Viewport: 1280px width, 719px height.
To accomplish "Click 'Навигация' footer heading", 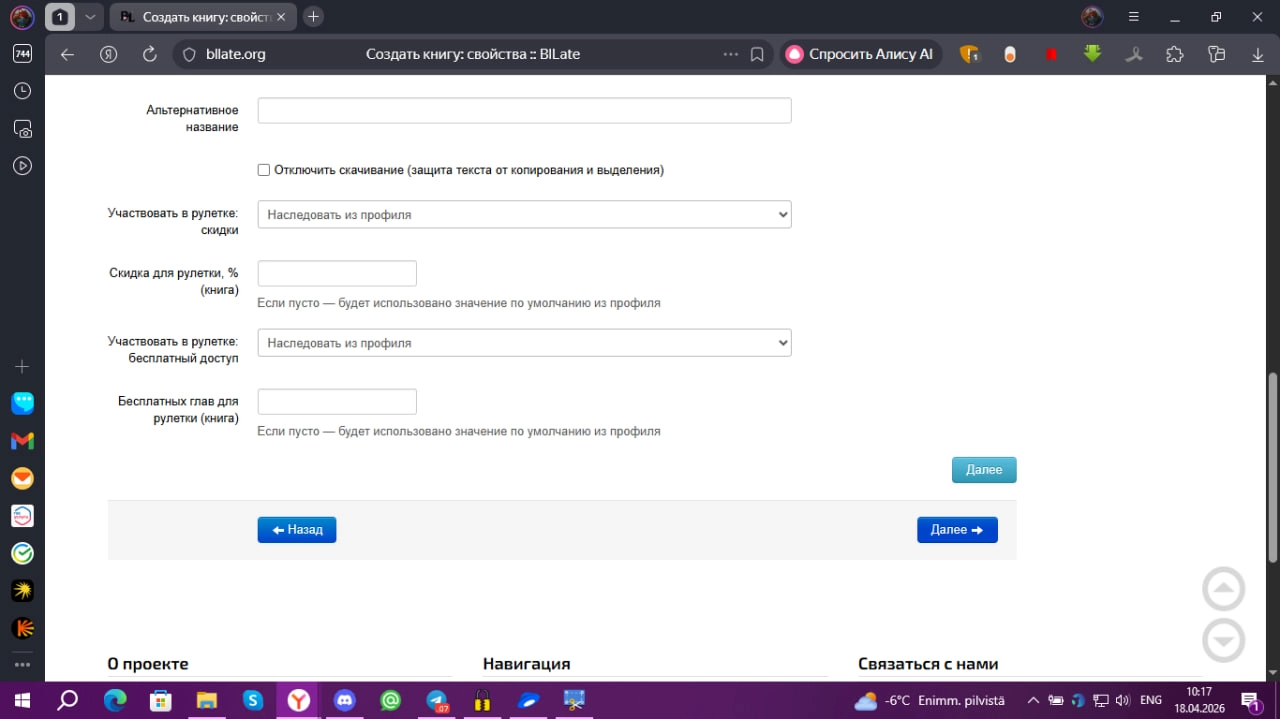I will [x=526, y=664].
